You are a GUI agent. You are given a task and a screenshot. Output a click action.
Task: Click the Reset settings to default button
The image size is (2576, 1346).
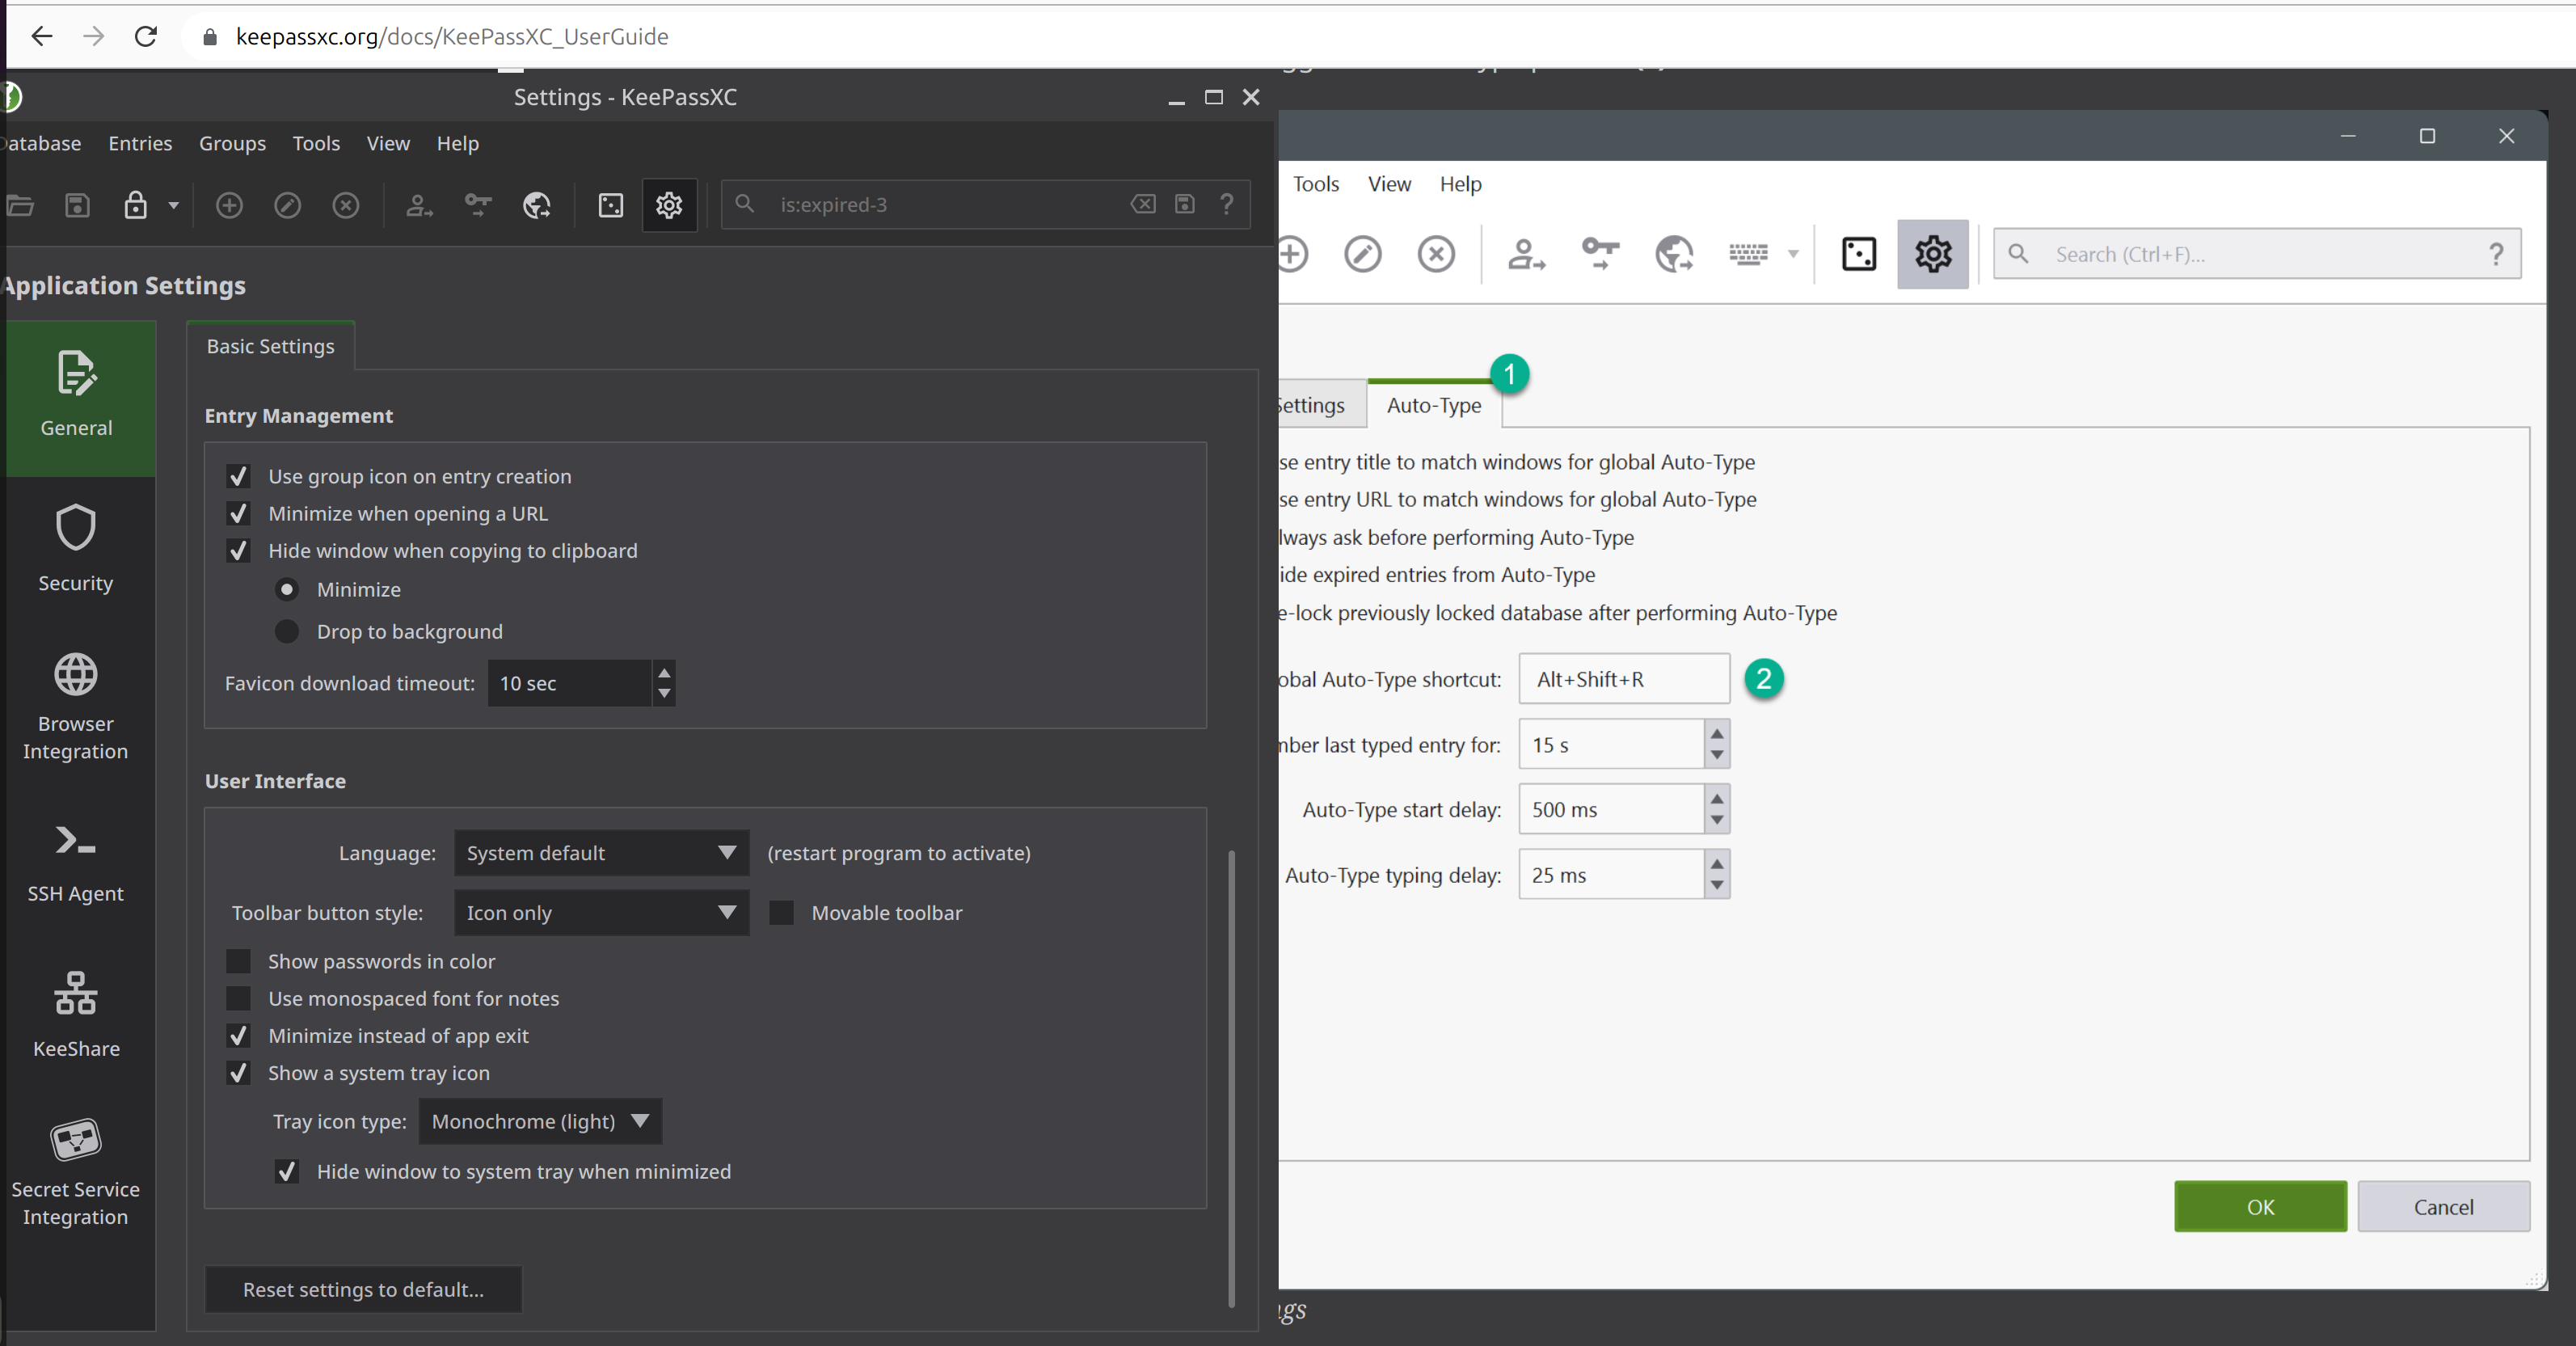[x=362, y=1289]
